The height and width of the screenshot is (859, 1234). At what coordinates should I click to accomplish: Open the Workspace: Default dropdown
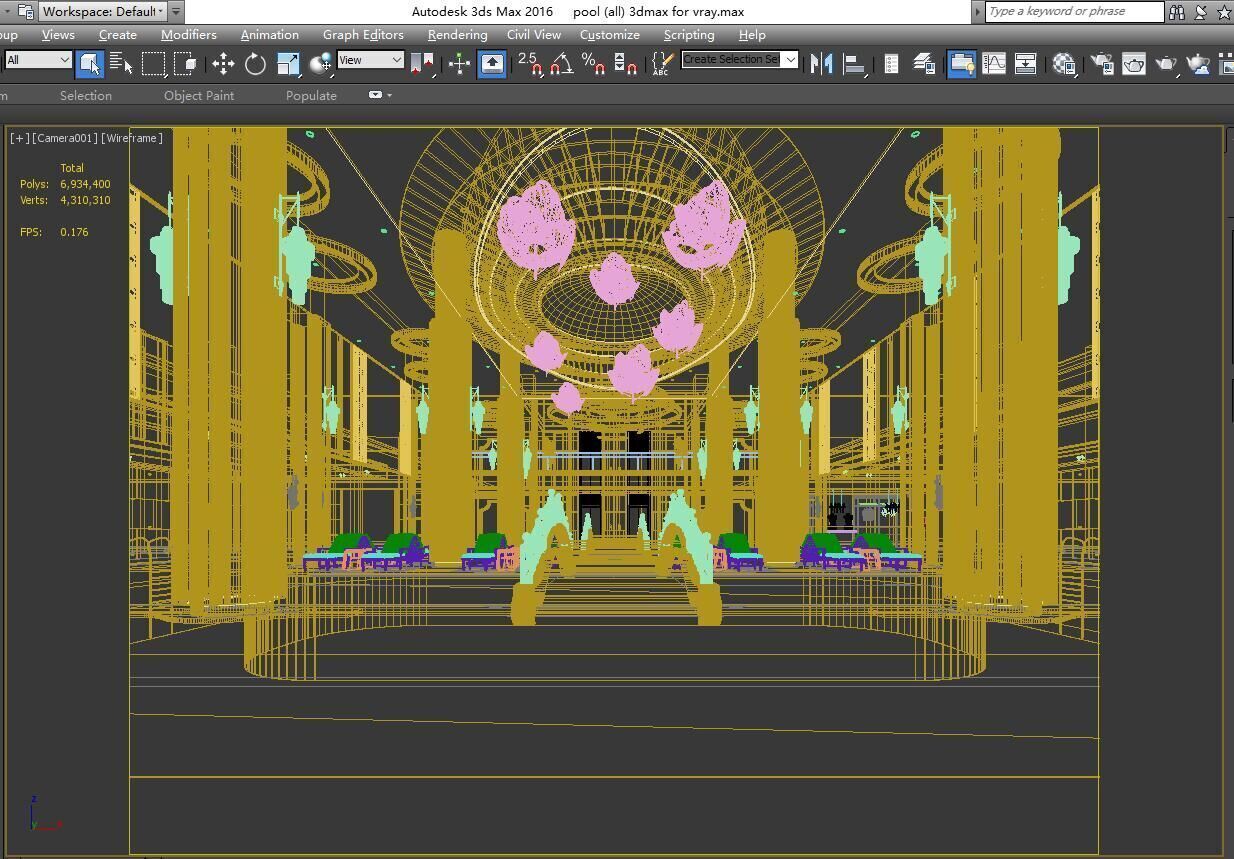(x=103, y=12)
